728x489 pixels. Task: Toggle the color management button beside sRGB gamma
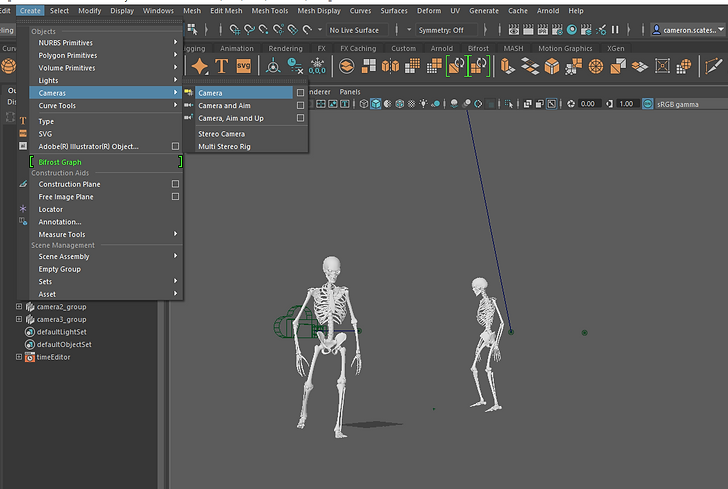pos(647,104)
